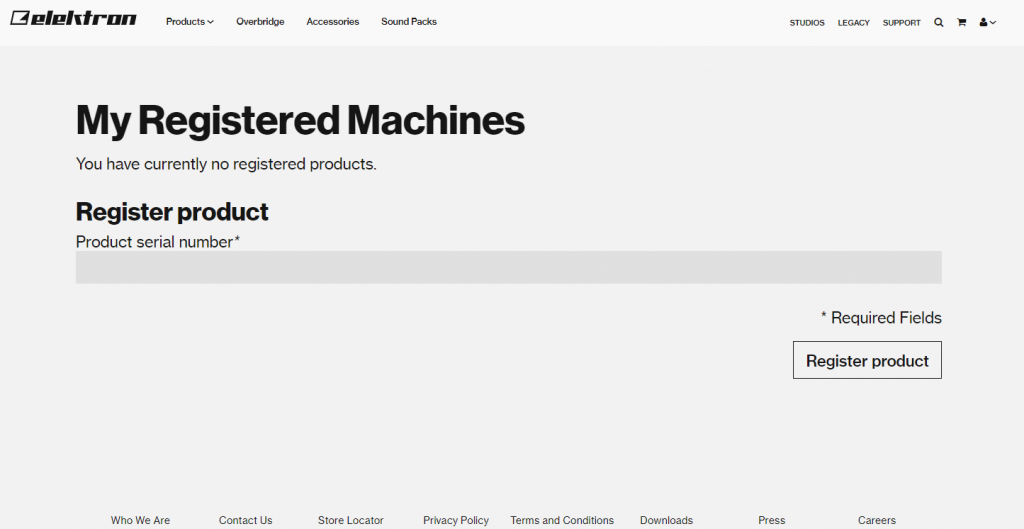Focus the Product serial number field
1024x529 pixels.
click(x=509, y=267)
